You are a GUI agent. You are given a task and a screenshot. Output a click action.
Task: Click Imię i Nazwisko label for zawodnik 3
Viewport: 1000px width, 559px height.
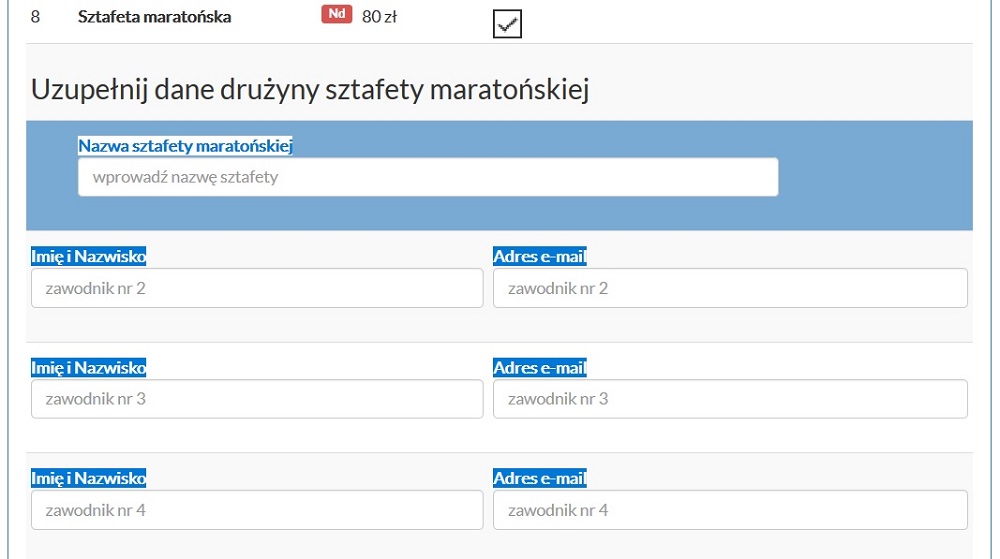(x=89, y=368)
